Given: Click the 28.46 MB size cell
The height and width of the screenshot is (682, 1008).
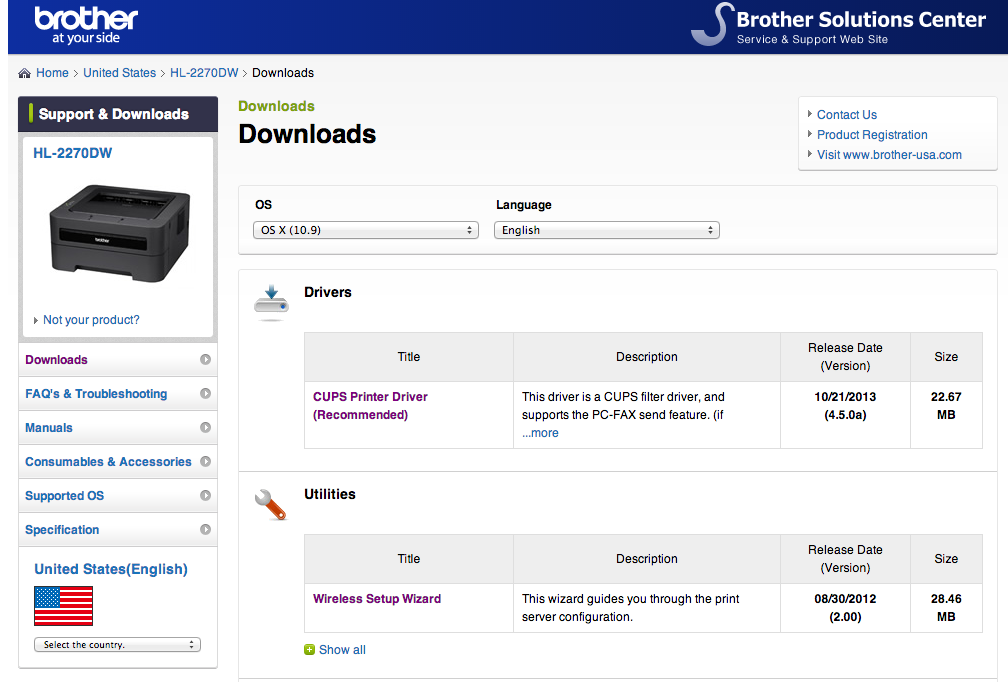Looking at the screenshot, I should pos(946,607).
